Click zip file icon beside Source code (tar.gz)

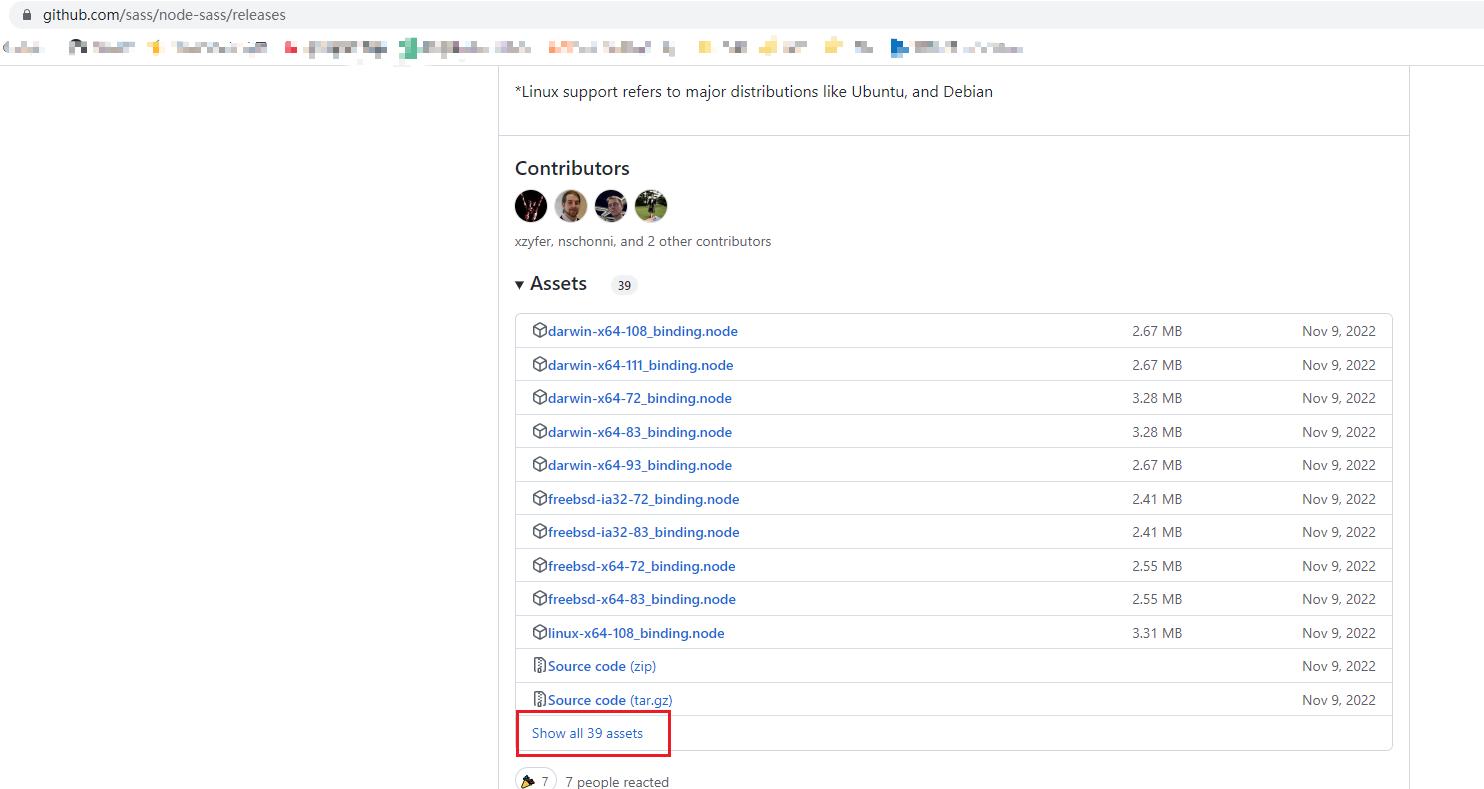point(540,700)
